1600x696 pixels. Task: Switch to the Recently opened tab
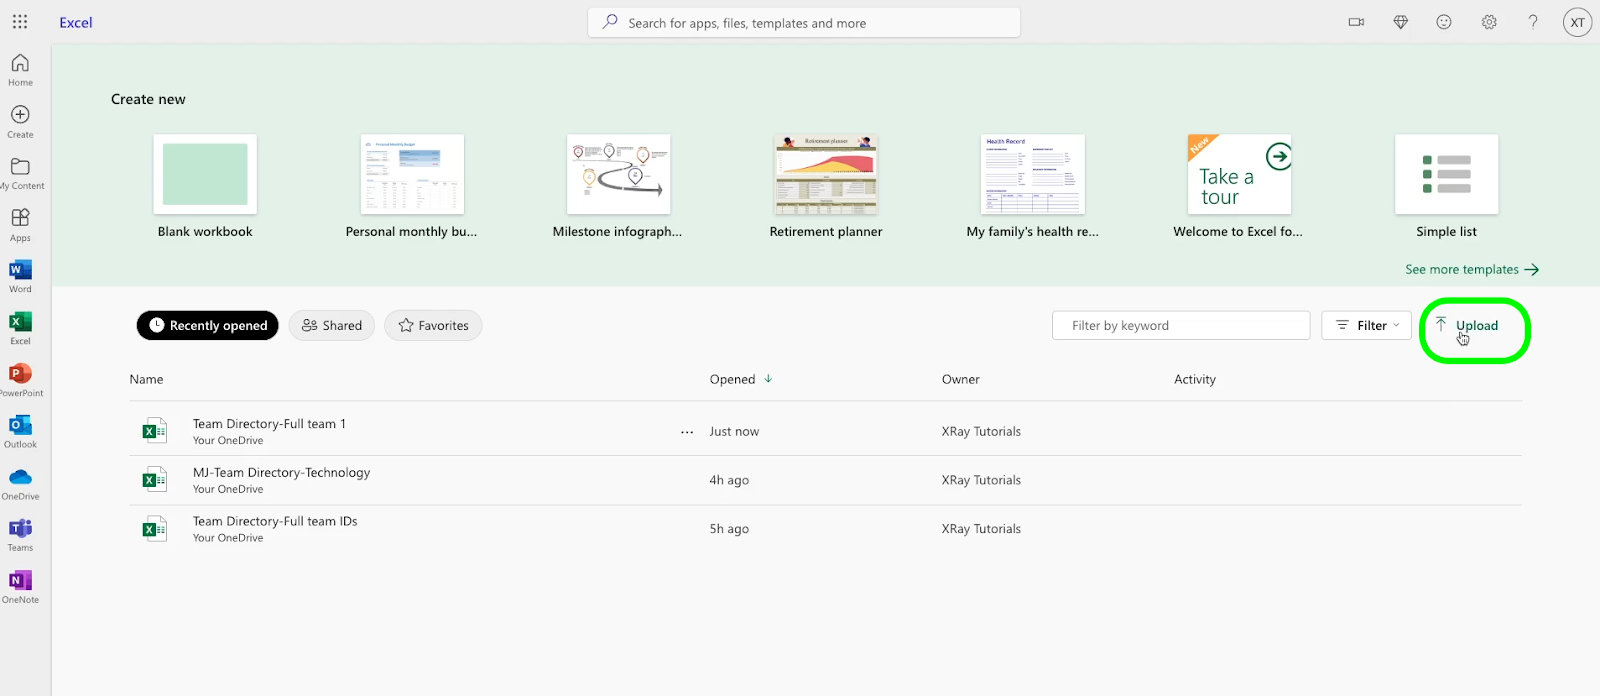click(208, 325)
